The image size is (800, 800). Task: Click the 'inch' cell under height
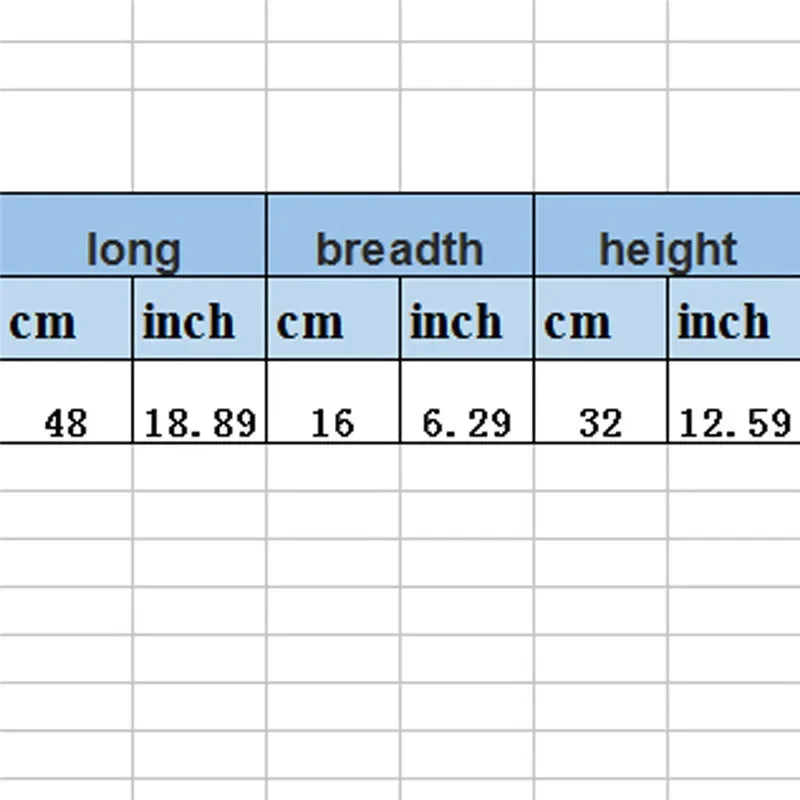734,318
